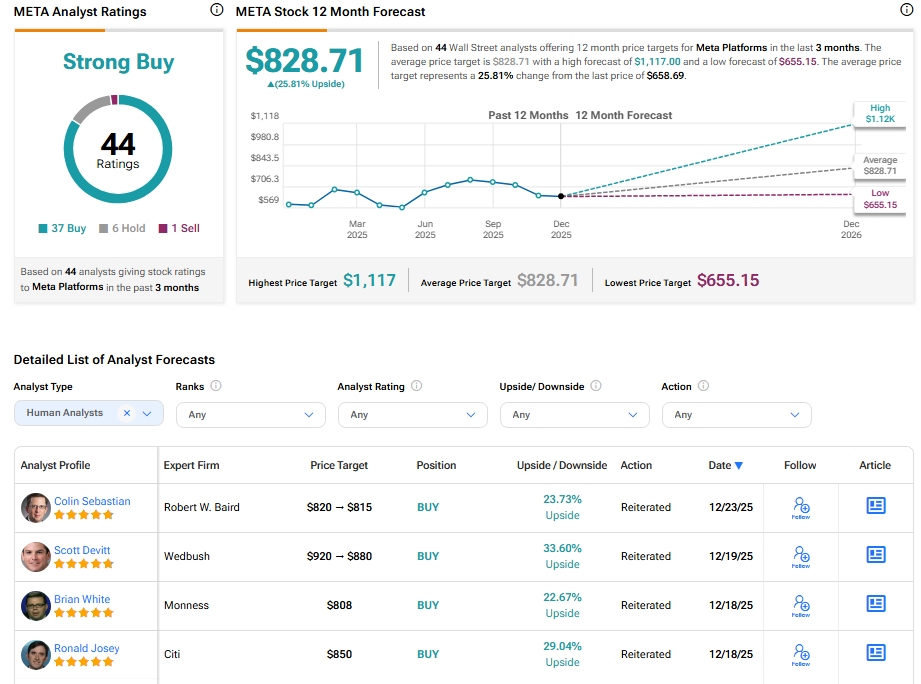Open the article for Brian White's Monness rating
Screen dimensions: 921x684
[876, 604]
